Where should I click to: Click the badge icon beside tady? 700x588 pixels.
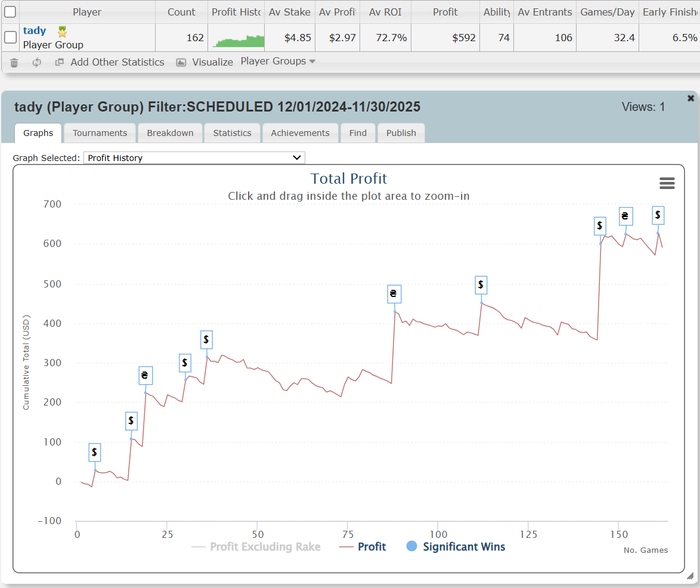62,31
